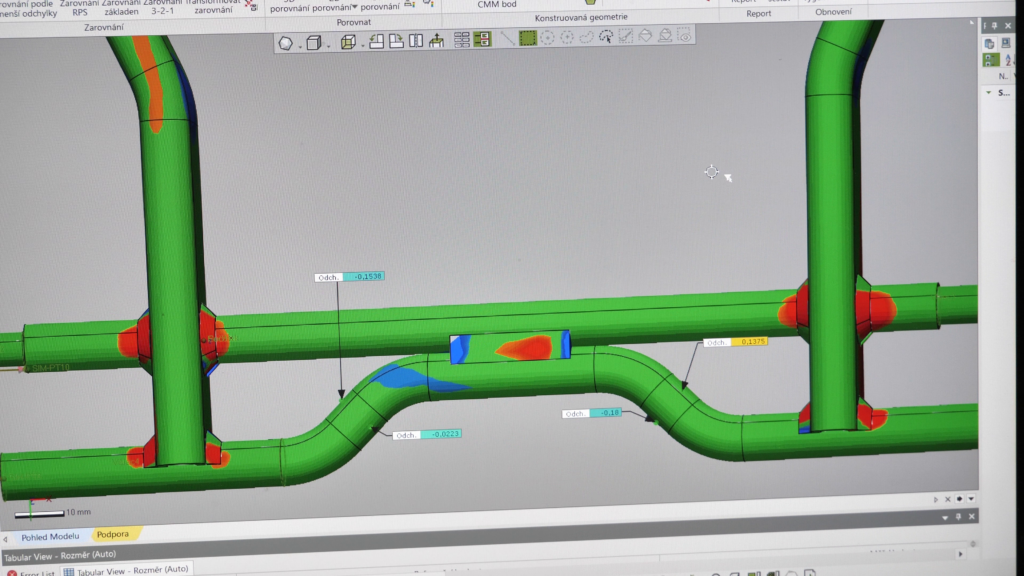Select the solid cube view icon
The height and width of the screenshot is (576, 1024).
tap(313, 43)
